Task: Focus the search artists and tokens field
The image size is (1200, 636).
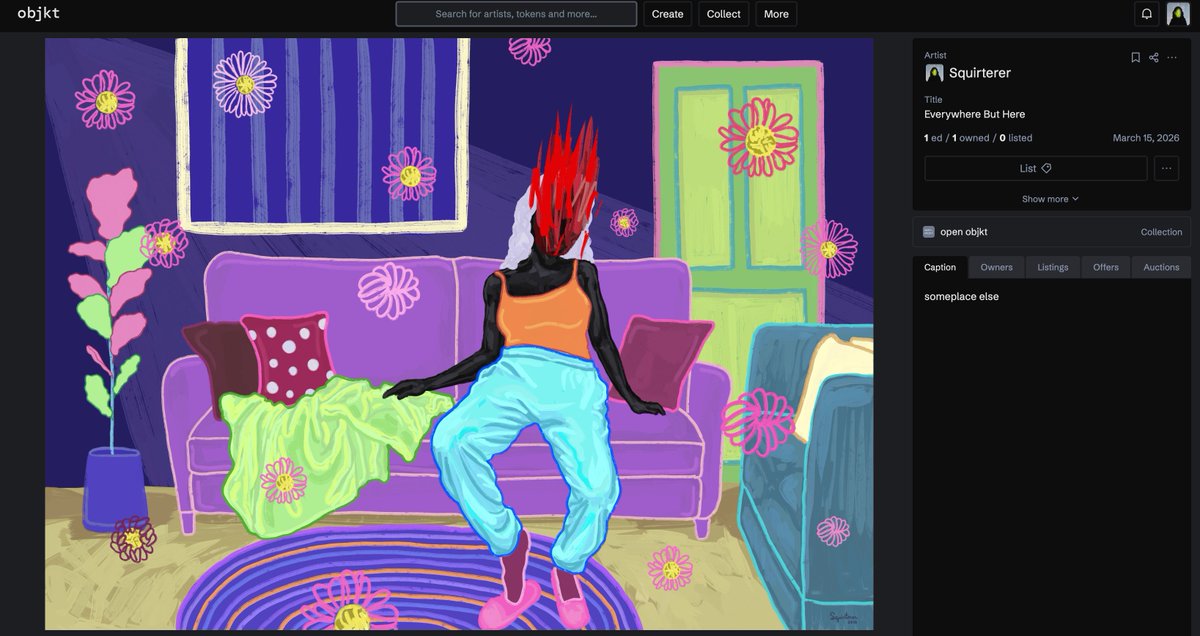Action: point(516,14)
